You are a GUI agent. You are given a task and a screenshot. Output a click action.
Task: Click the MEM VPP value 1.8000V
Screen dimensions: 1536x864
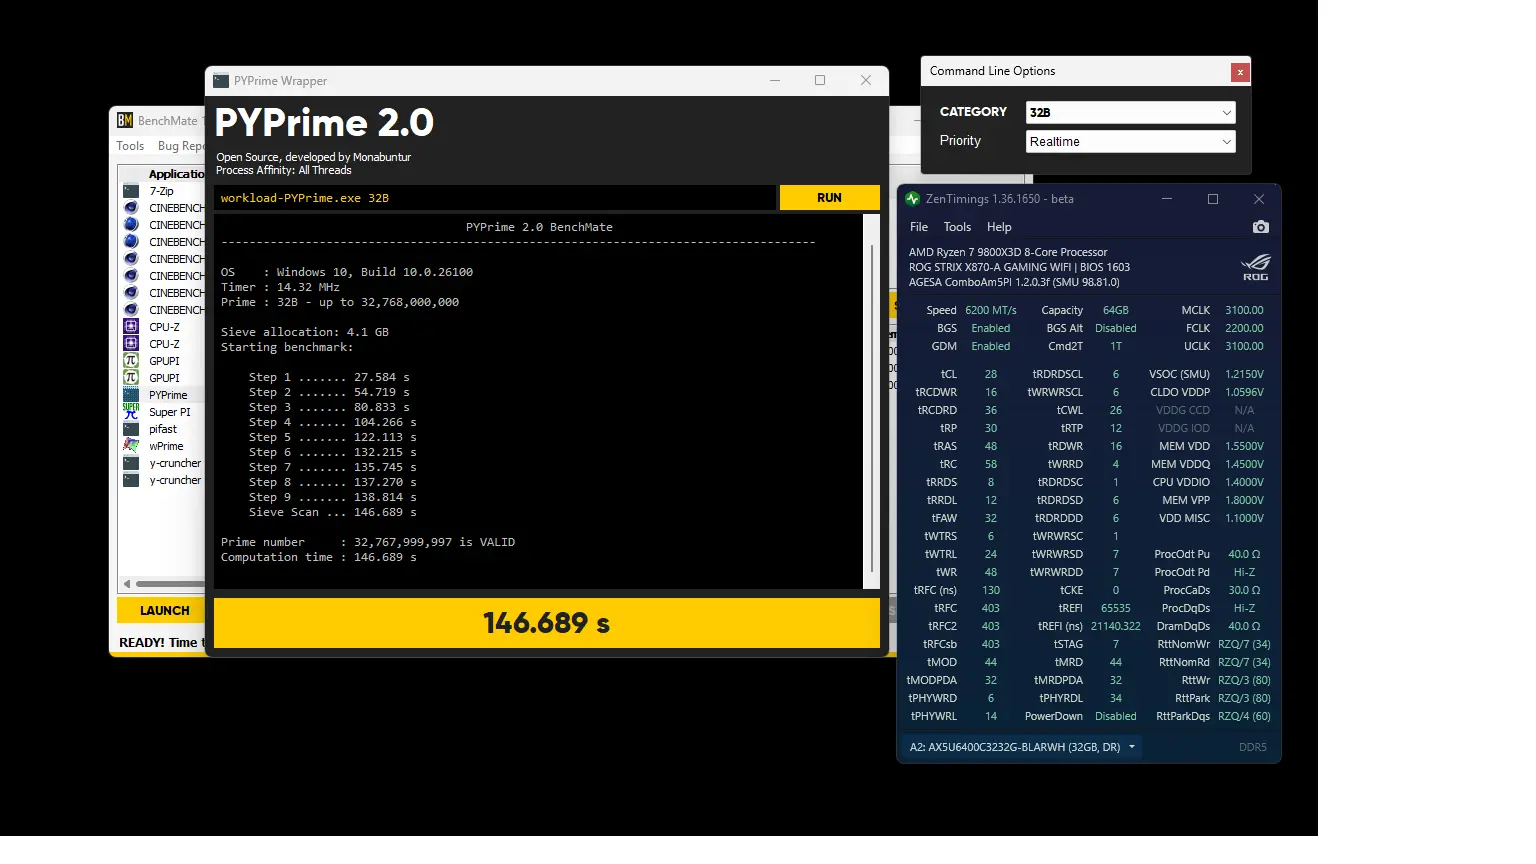(x=1244, y=500)
